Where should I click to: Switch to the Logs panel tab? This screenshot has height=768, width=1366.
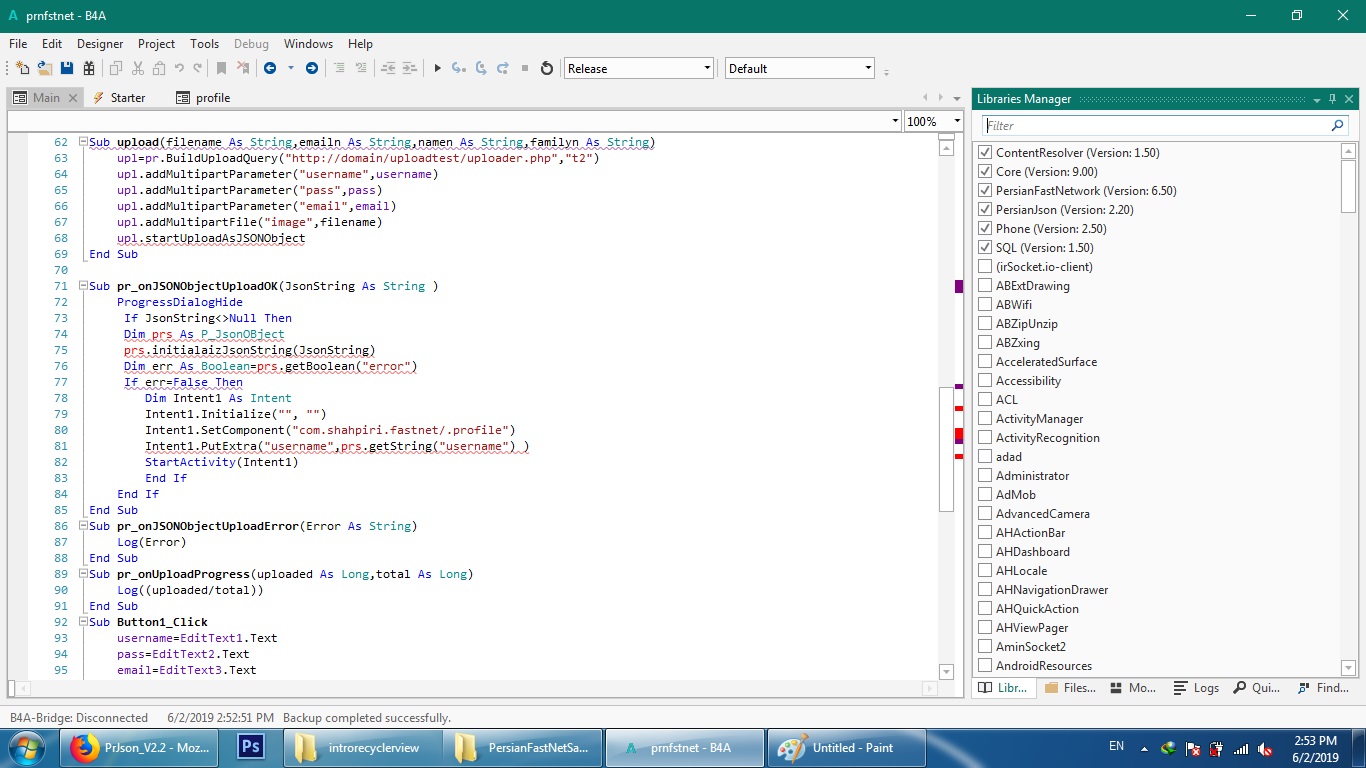(x=1196, y=688)
